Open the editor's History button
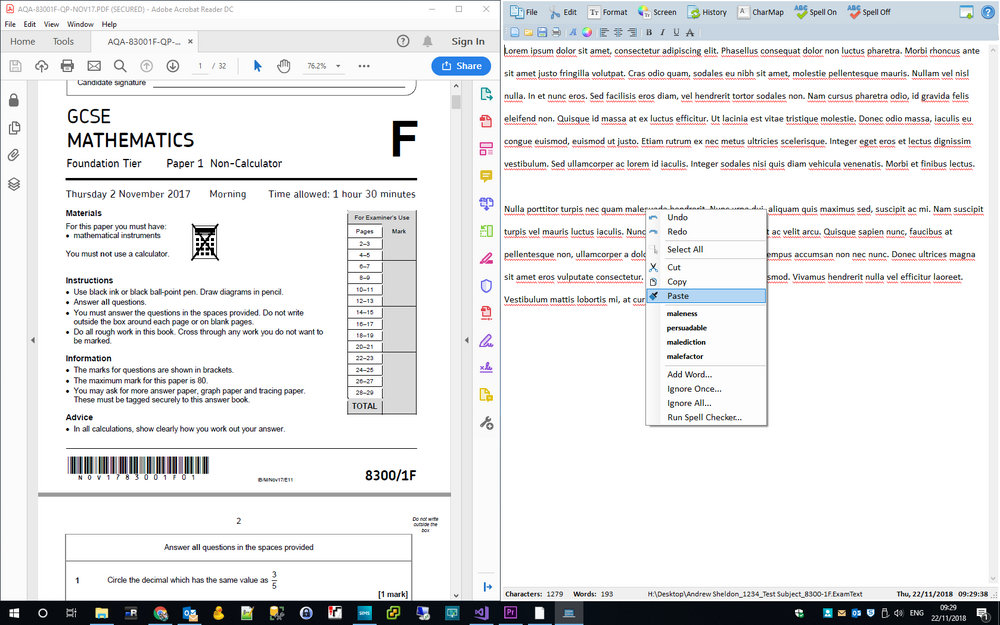1000x625 pixels. point(707,11)
